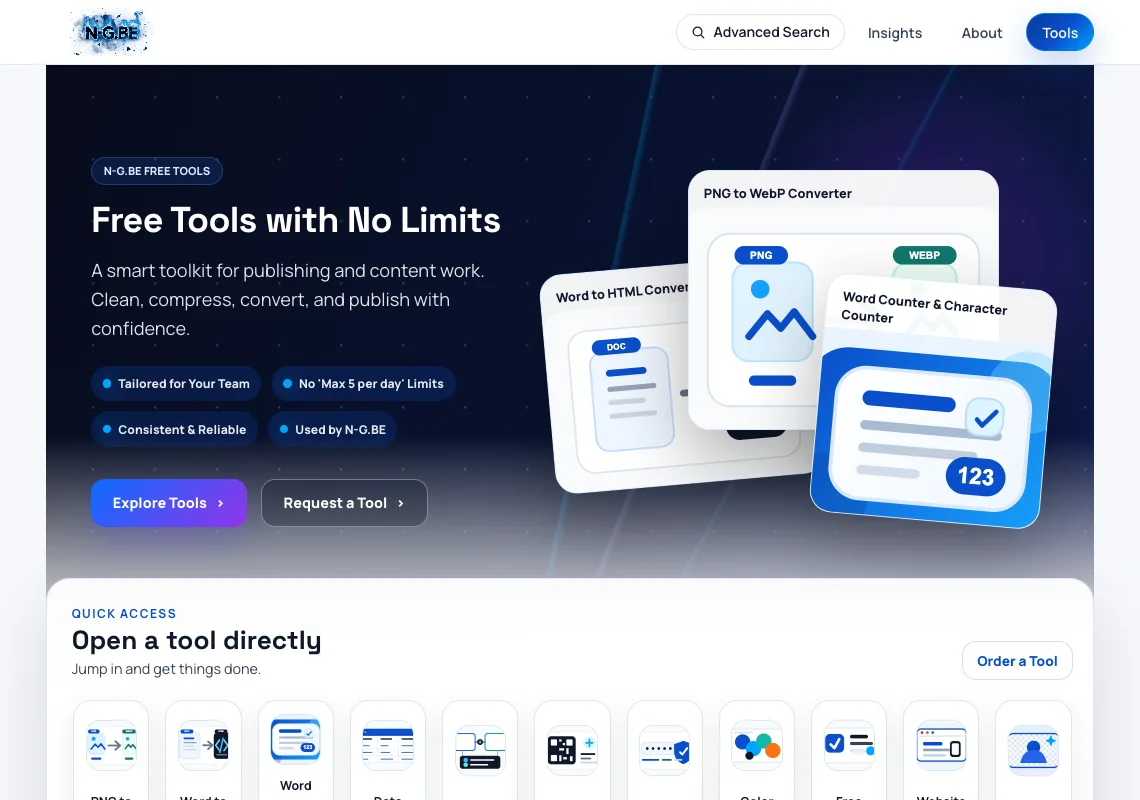1140x800 pixels.
Task: Click the N-G.BE FREE TOOLS badge
Action: (x=156, y=171)
